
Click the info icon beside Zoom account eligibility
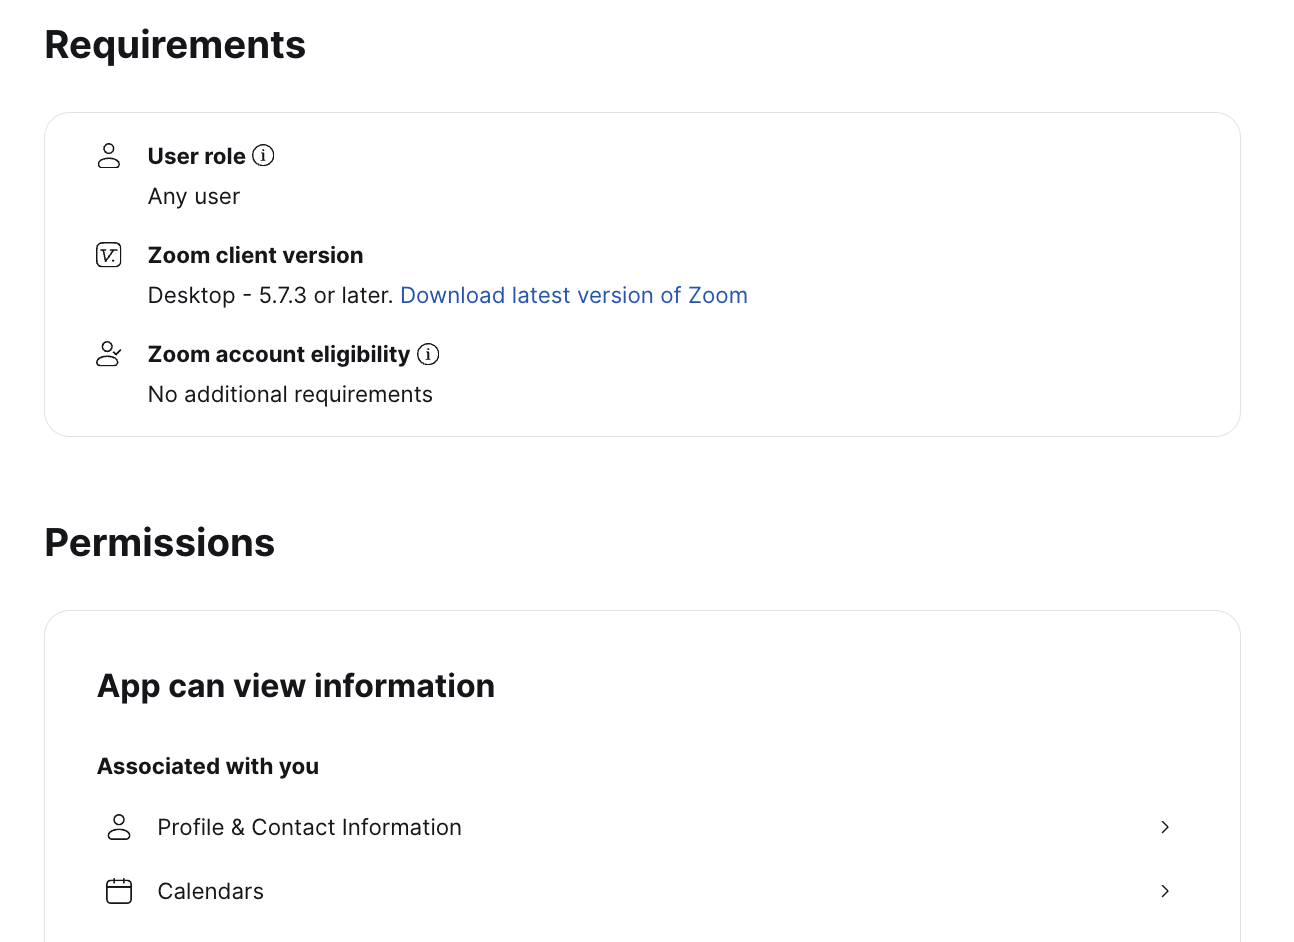(x=428, y=354)
